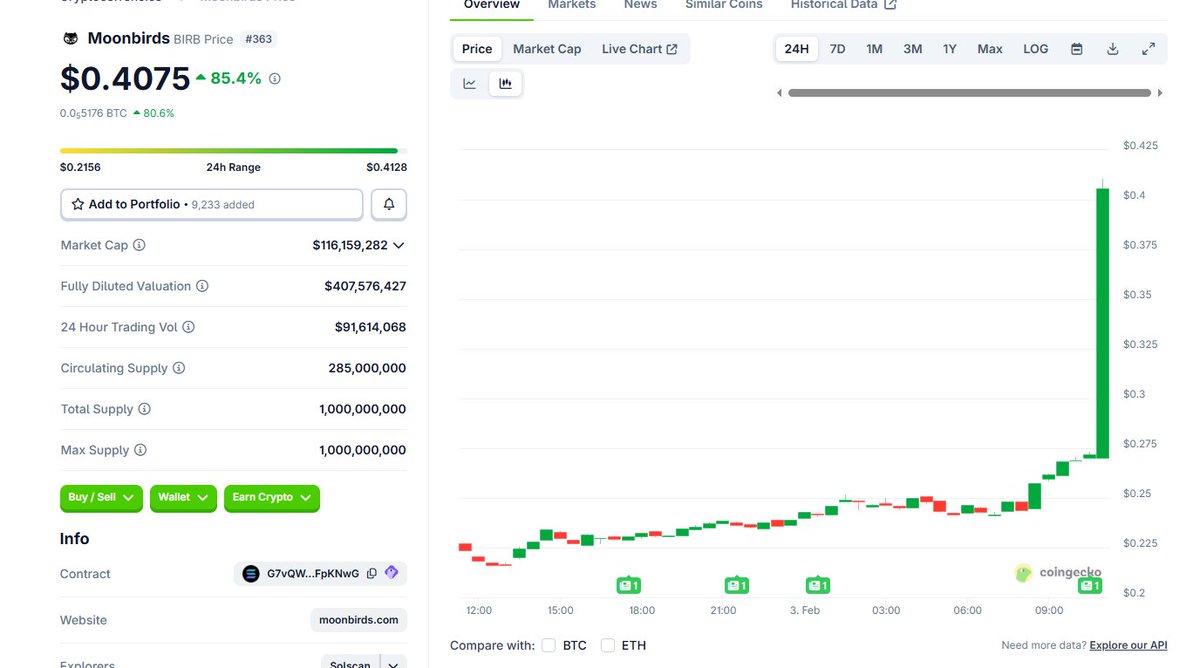Click the Moonbirds coin logo icon
The height and width of the screenshot is (668, 1200).
pyautogui.click(x=71, y=38)
